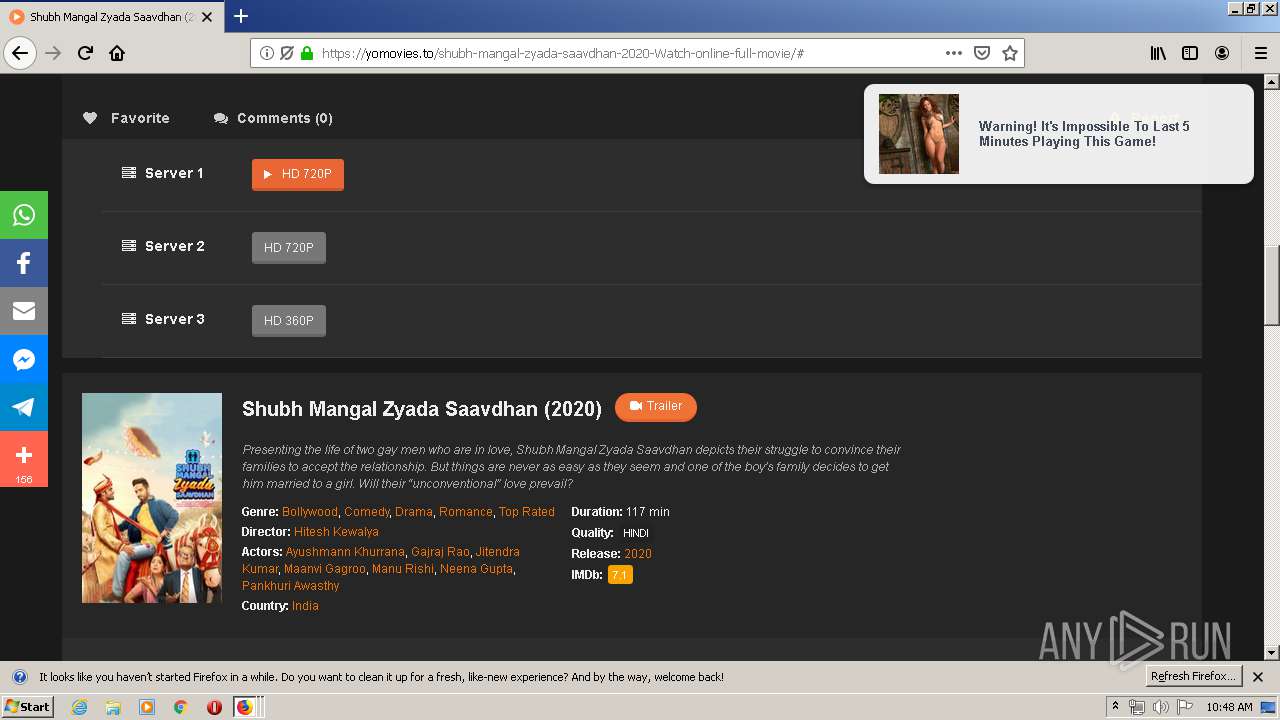This screenshot has height=720, width=1280.
Task: Click the 10:48 AM taskbar clock
Action: pos(1229,707)
